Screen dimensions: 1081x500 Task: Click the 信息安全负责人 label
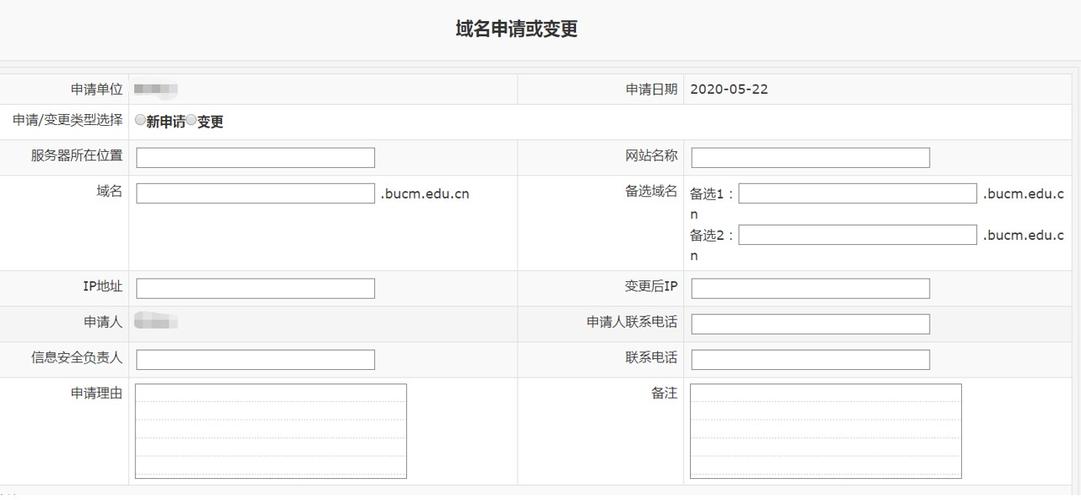tap(77, 357)
